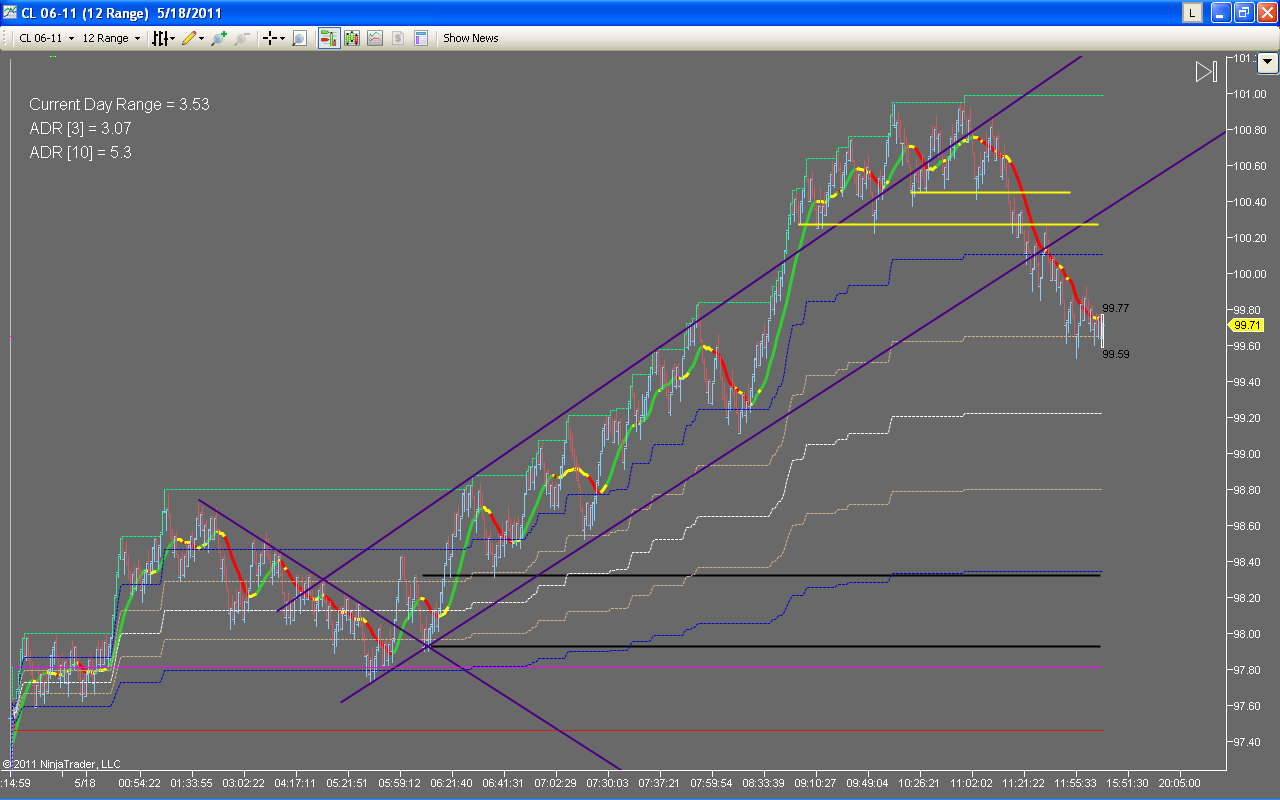This screenshot has width=1280, height=800.
Task: Open the crosshair cursor type menu
Action: (273, 38)
